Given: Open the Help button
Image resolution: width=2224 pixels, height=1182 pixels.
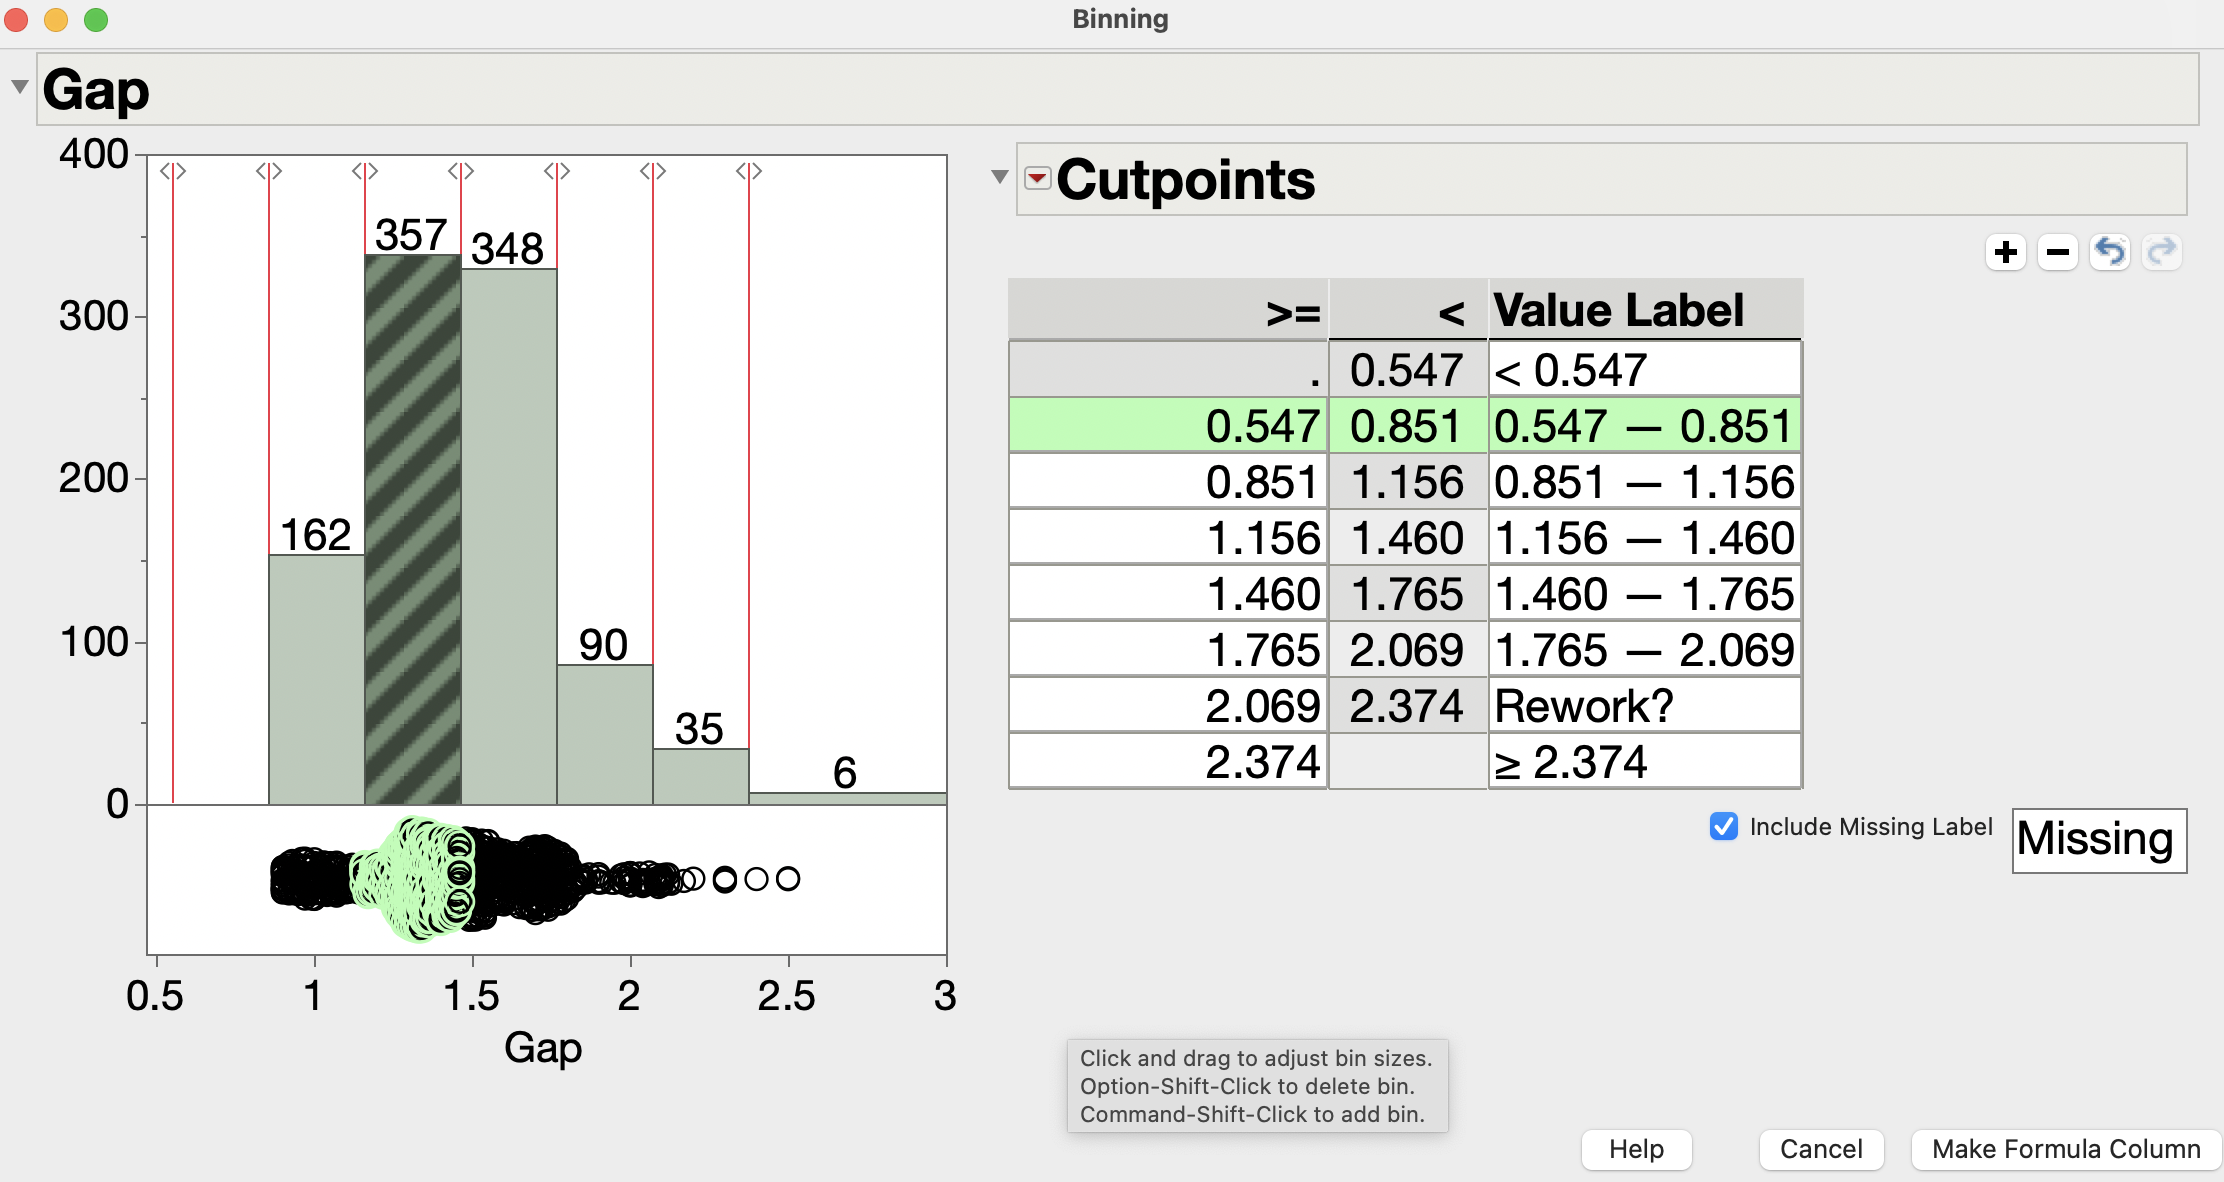Looking at the screenshot, I should (x=1636, y=1149).
